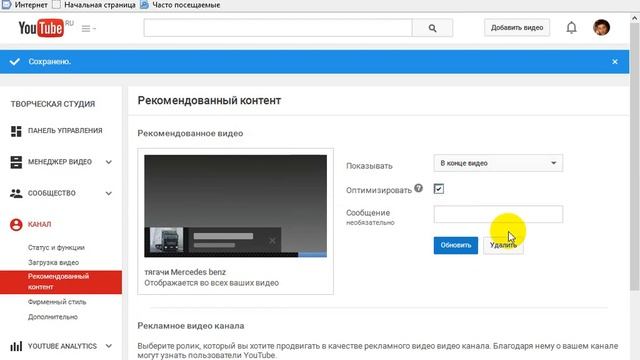Screen dimensions: 640x360
Task: Click the YouTube logo
Action: click(x=41, y=28)
